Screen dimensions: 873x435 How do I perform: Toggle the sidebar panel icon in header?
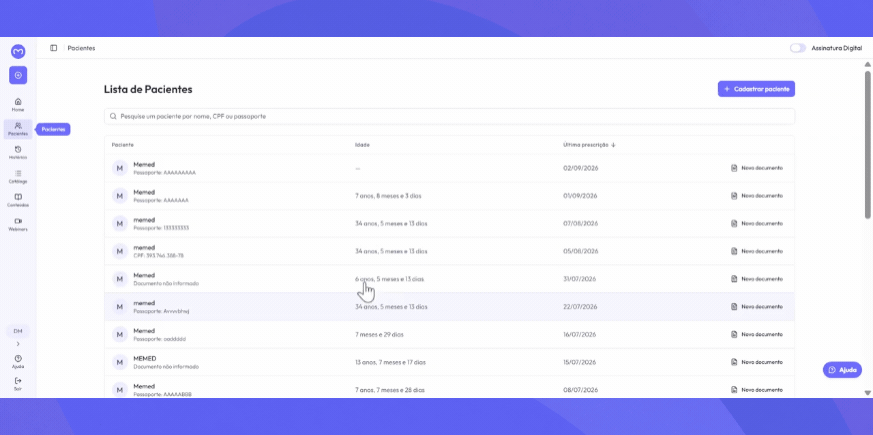click(53, 48)
